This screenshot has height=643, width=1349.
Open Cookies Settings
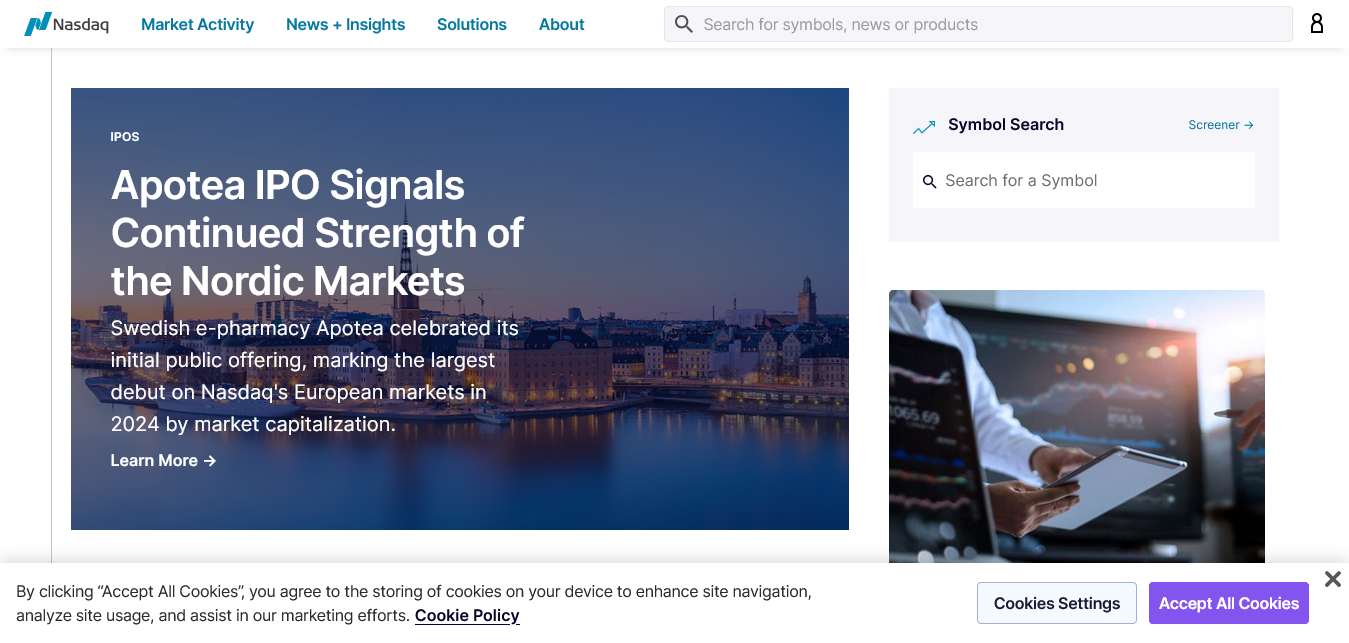coord(1056,603)
